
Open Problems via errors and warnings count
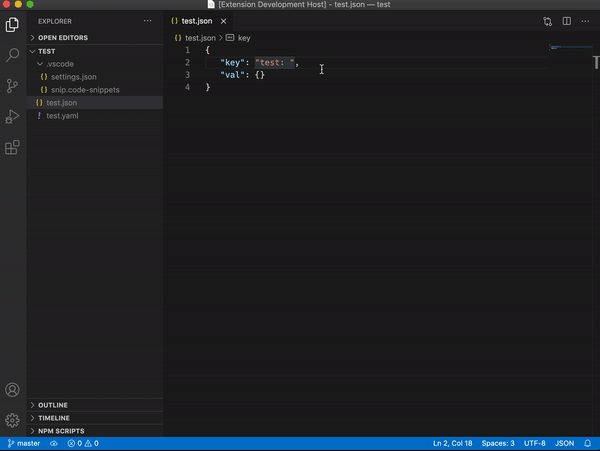[x=83, y=443]
